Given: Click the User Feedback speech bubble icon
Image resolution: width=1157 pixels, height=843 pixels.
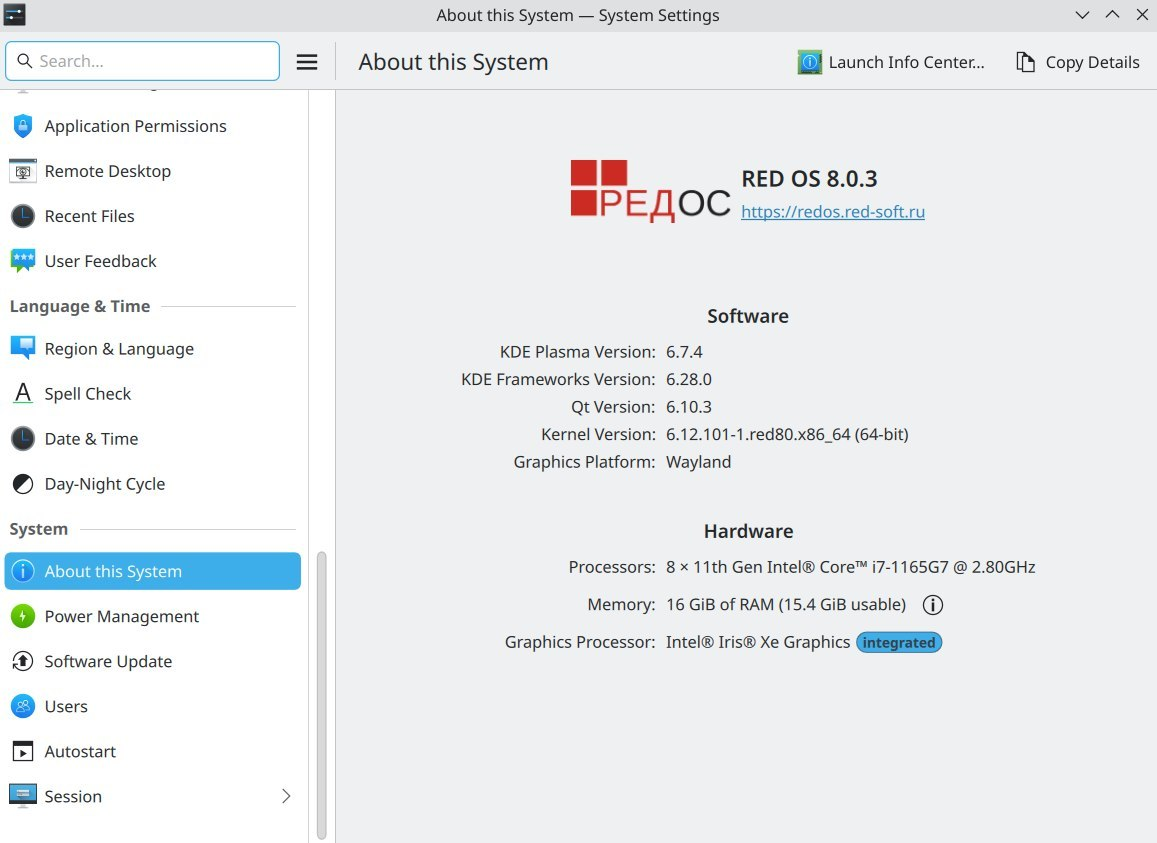Looking at the screenshot, I should tap(23, 261).
